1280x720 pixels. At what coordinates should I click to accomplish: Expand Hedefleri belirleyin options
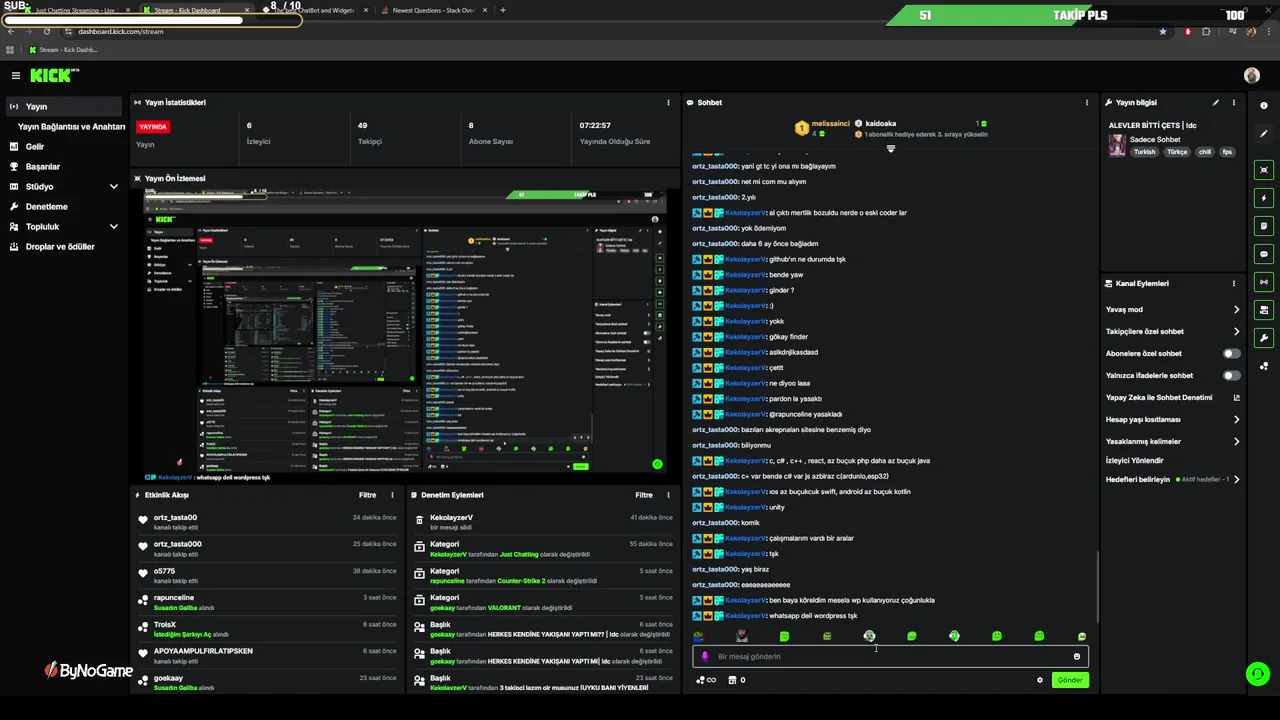tap(1237, 479)
